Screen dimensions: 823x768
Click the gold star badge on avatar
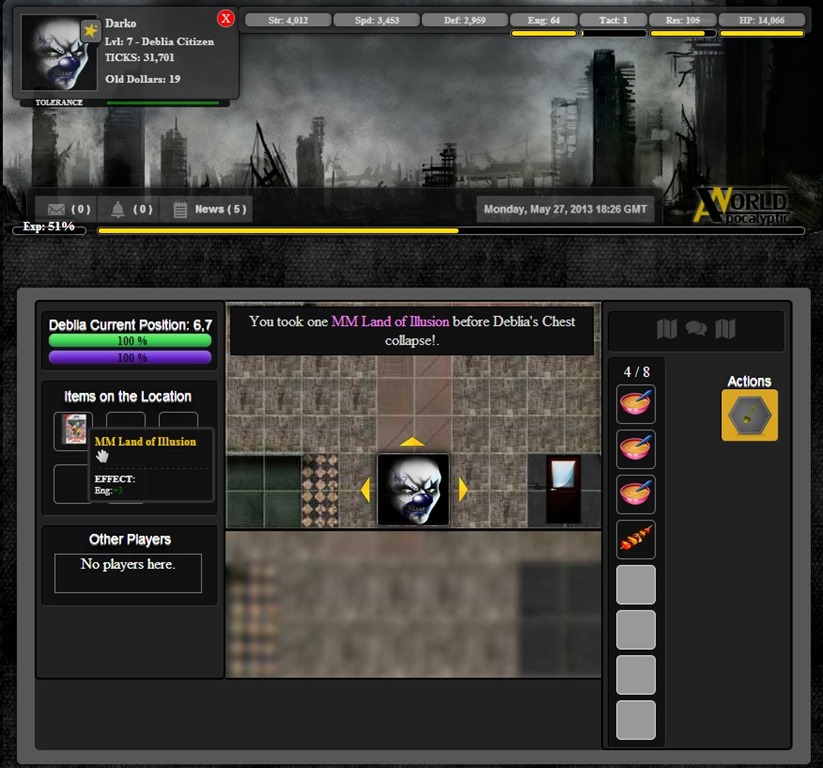pos(90,31)
